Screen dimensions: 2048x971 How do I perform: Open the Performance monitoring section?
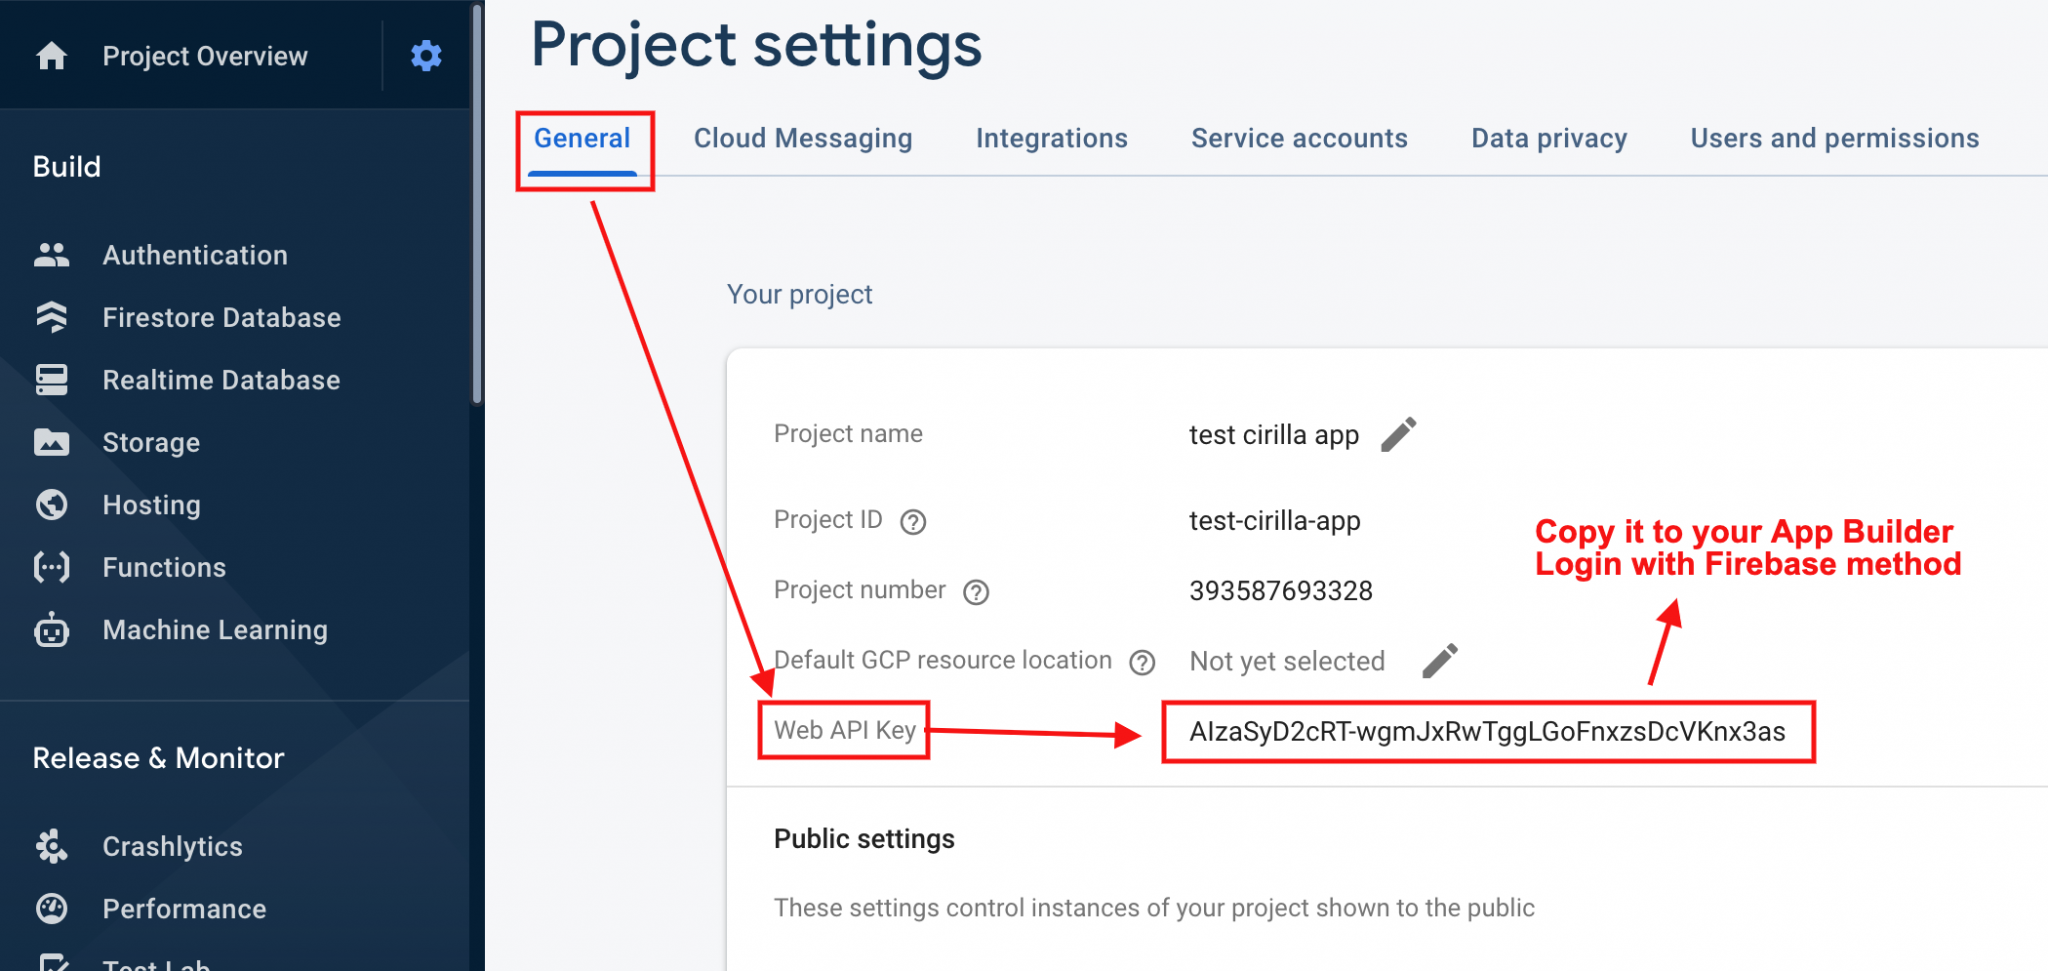(x=184, y=909)
